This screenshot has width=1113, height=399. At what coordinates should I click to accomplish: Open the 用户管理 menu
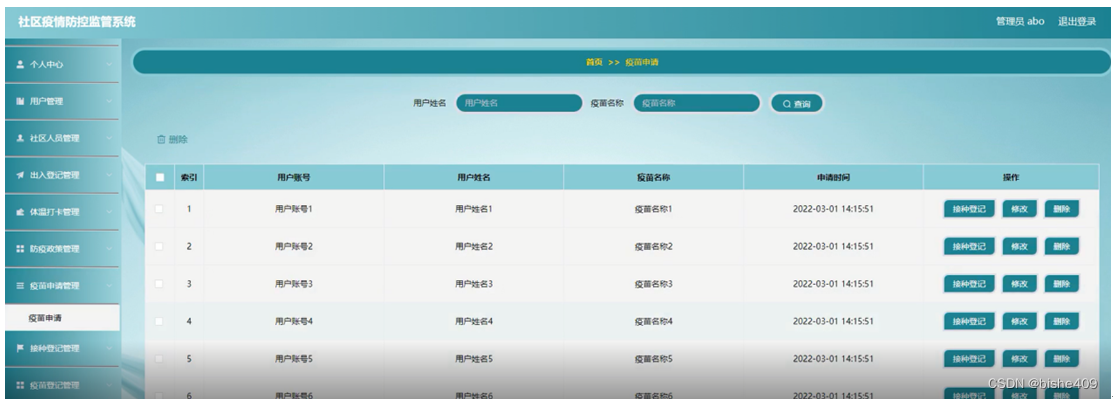(x=62, y=102)
